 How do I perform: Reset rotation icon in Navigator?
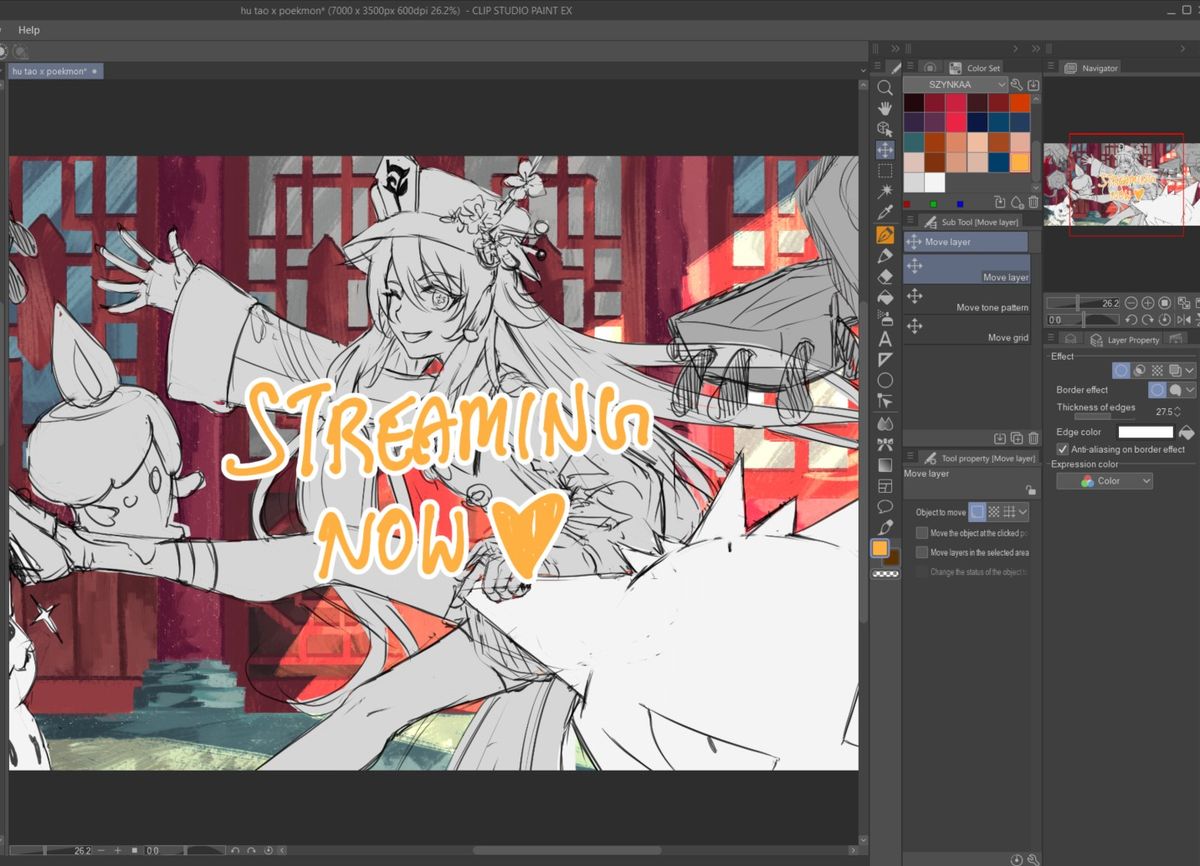coord(1165,320)
